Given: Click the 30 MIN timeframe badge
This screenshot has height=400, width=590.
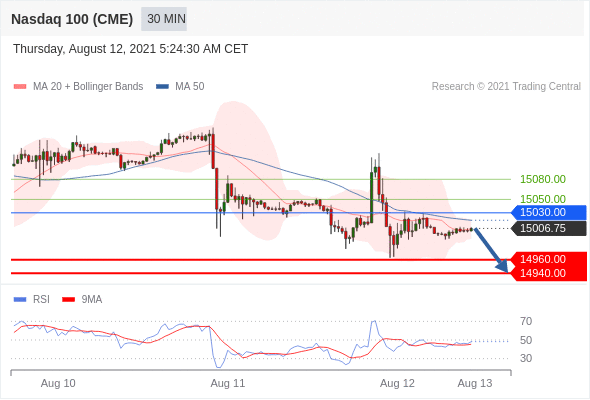Looking at the screenshot, I should click(x=164, y=19).
